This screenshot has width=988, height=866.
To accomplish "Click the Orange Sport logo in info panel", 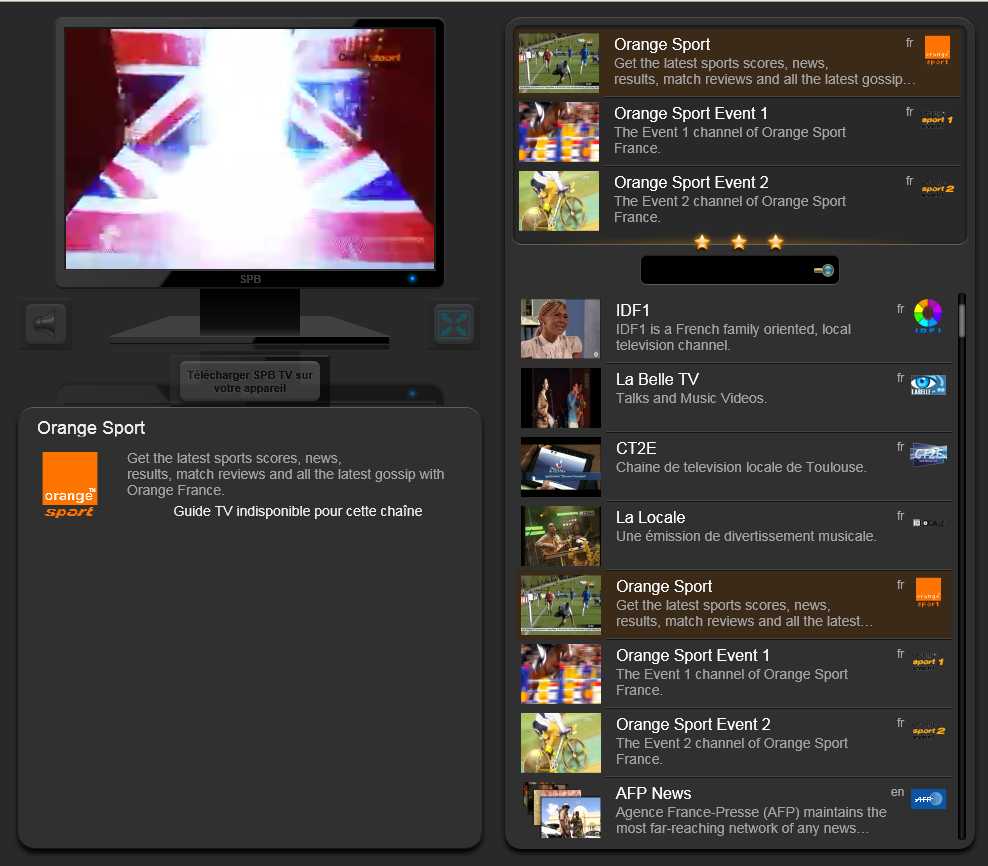I will [x=70, y=484].
